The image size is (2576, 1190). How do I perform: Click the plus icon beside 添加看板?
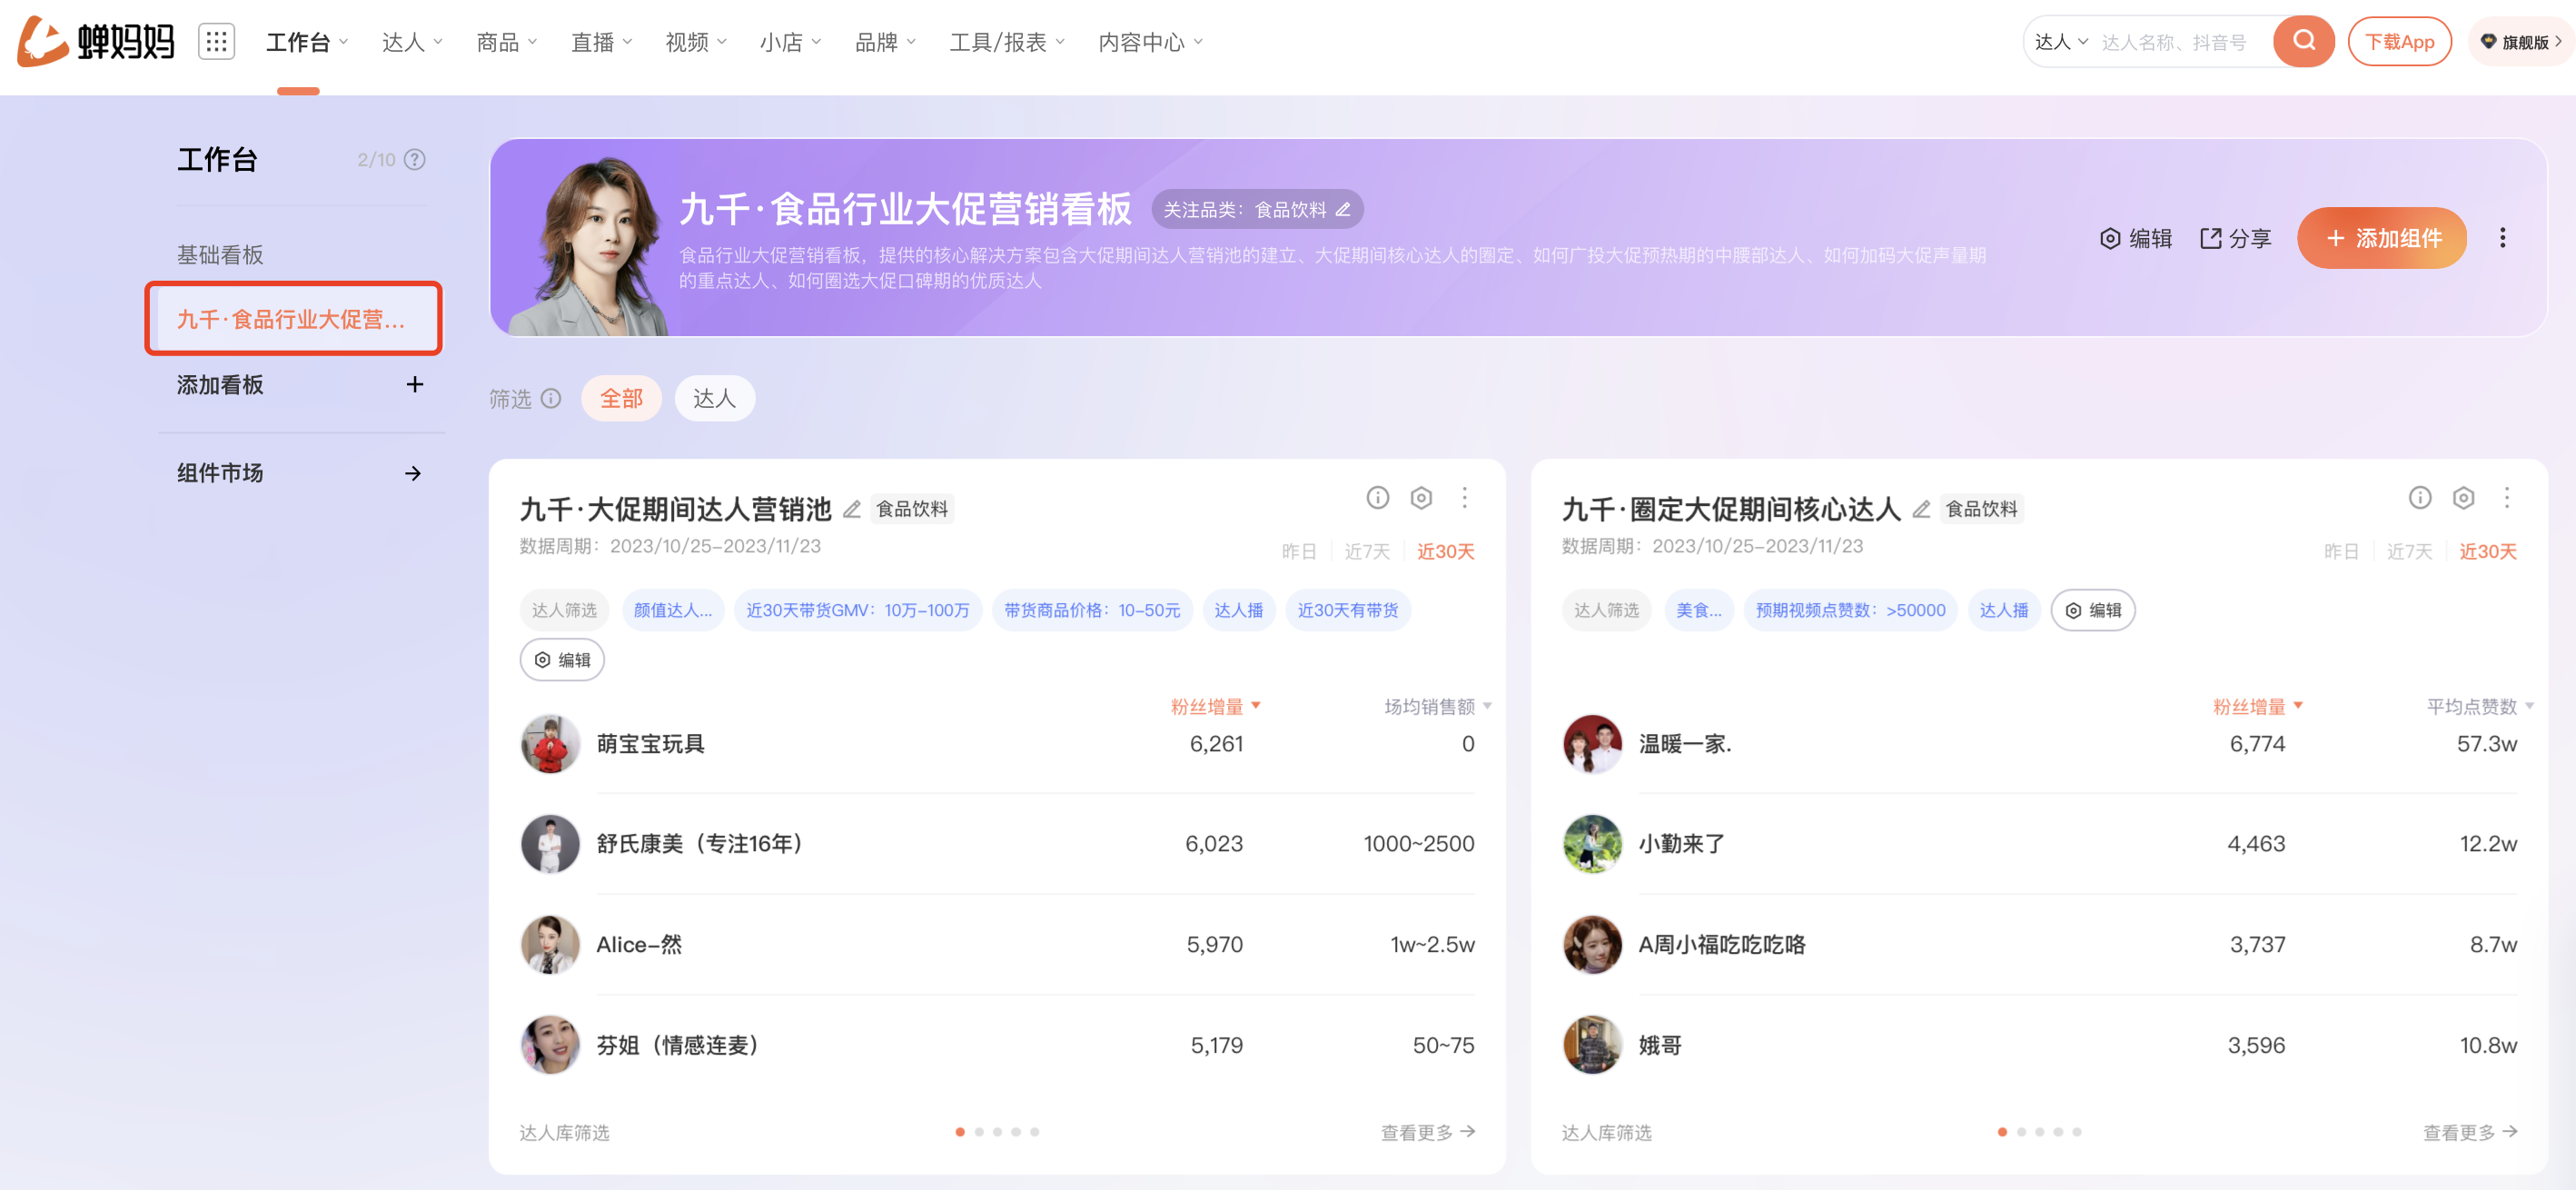coord(415,385)
